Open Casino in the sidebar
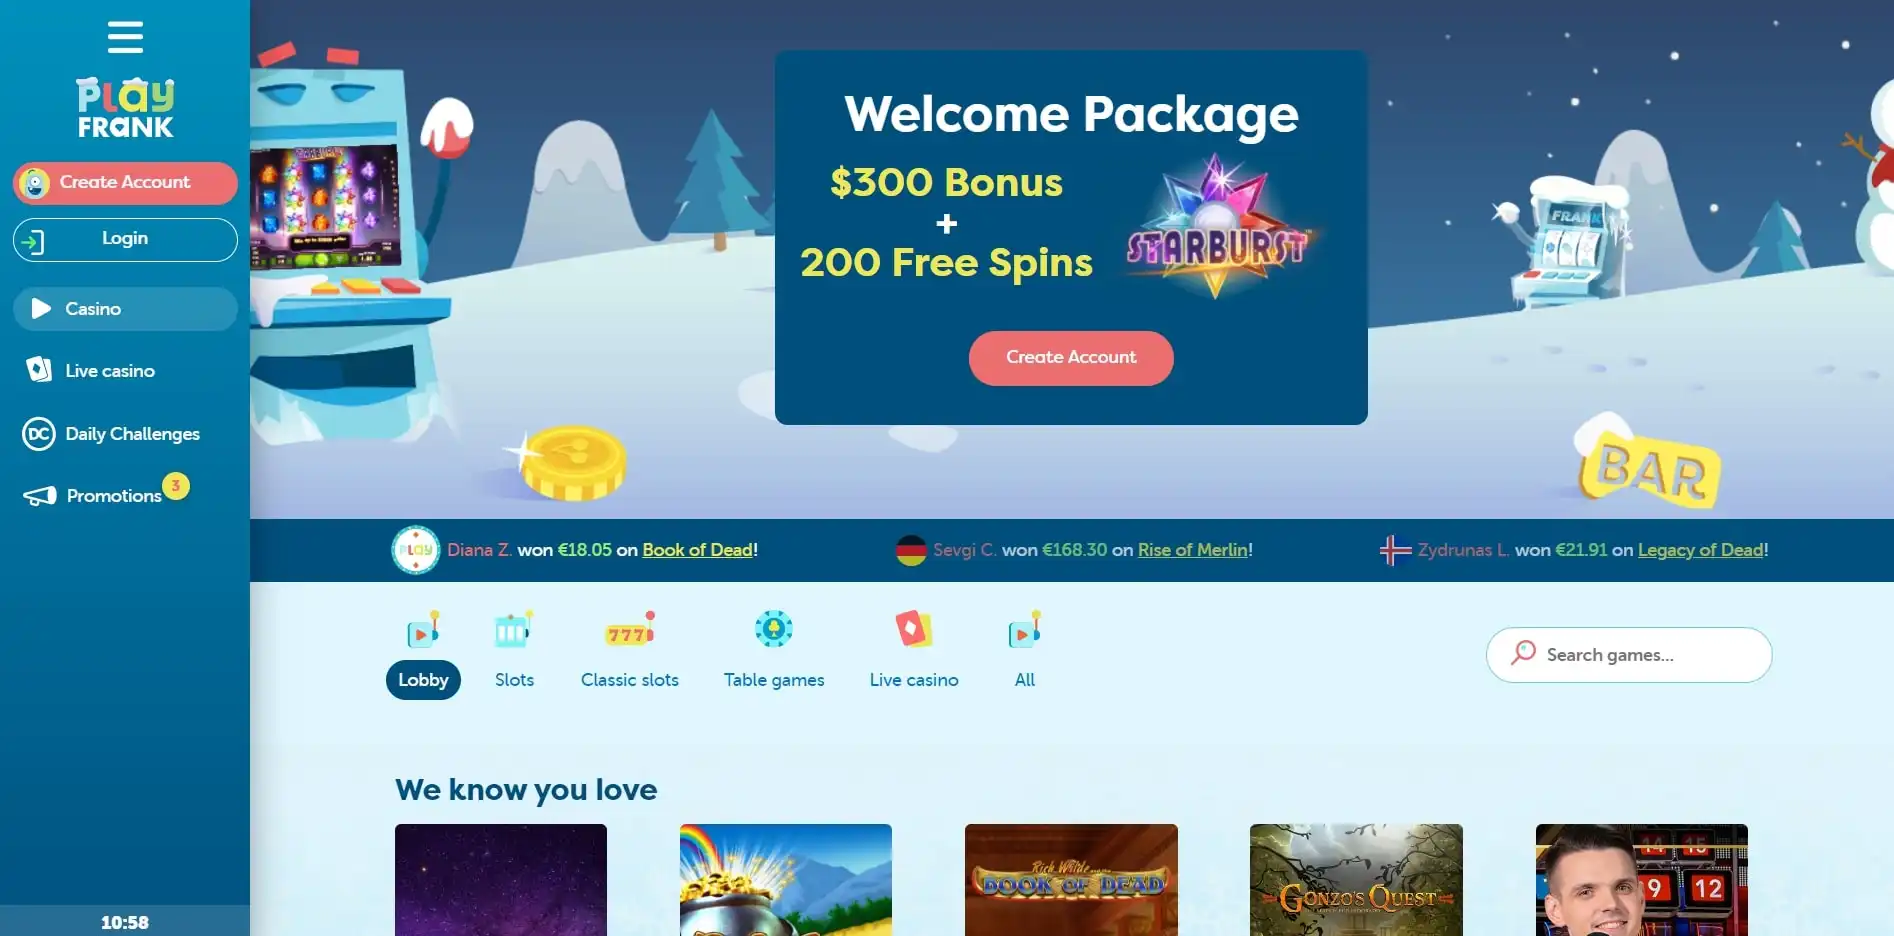Image resolution: width=1894 pixels, height=936 pixels. [125, 309]
